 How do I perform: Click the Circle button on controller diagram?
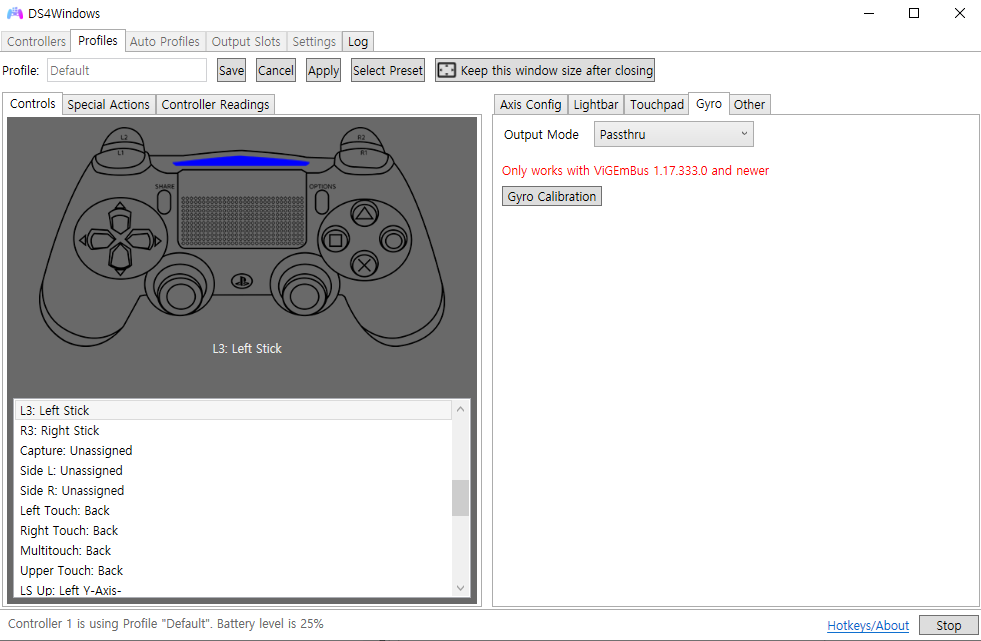coord(394,240)
